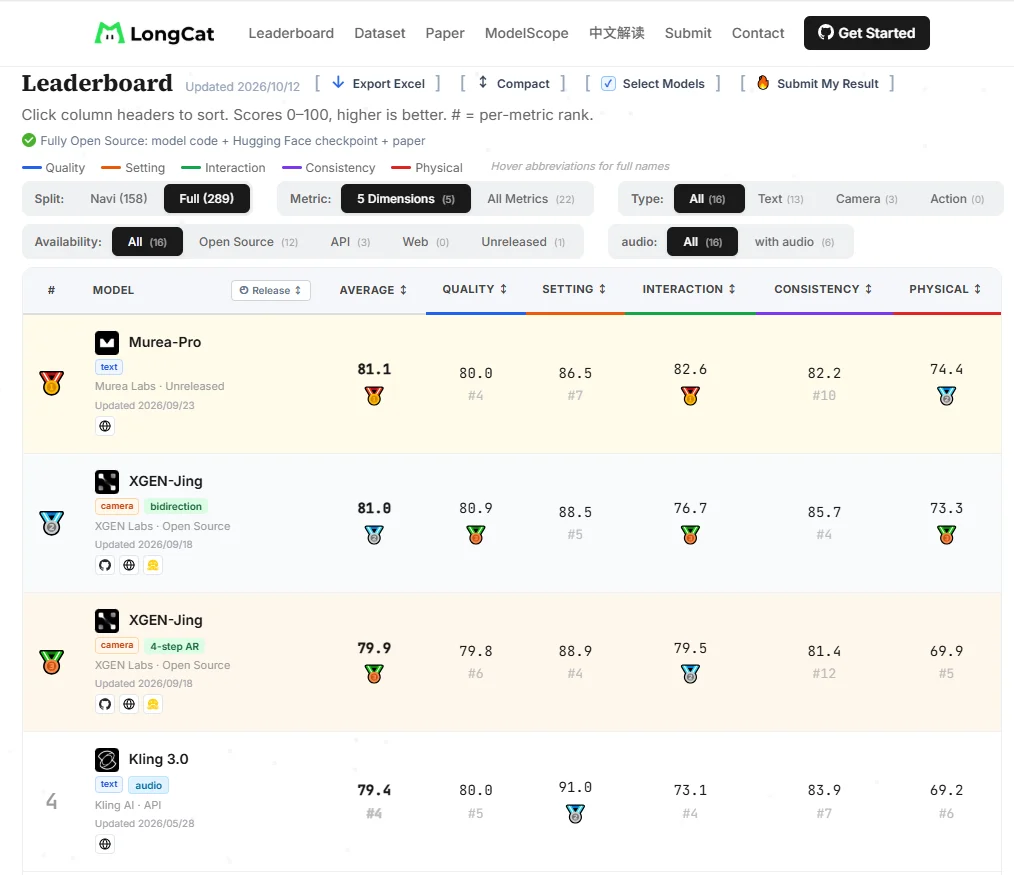Screen dimensions: 1014x875
Task: Sort table by QUALITY column
Action: click(475, 289)
